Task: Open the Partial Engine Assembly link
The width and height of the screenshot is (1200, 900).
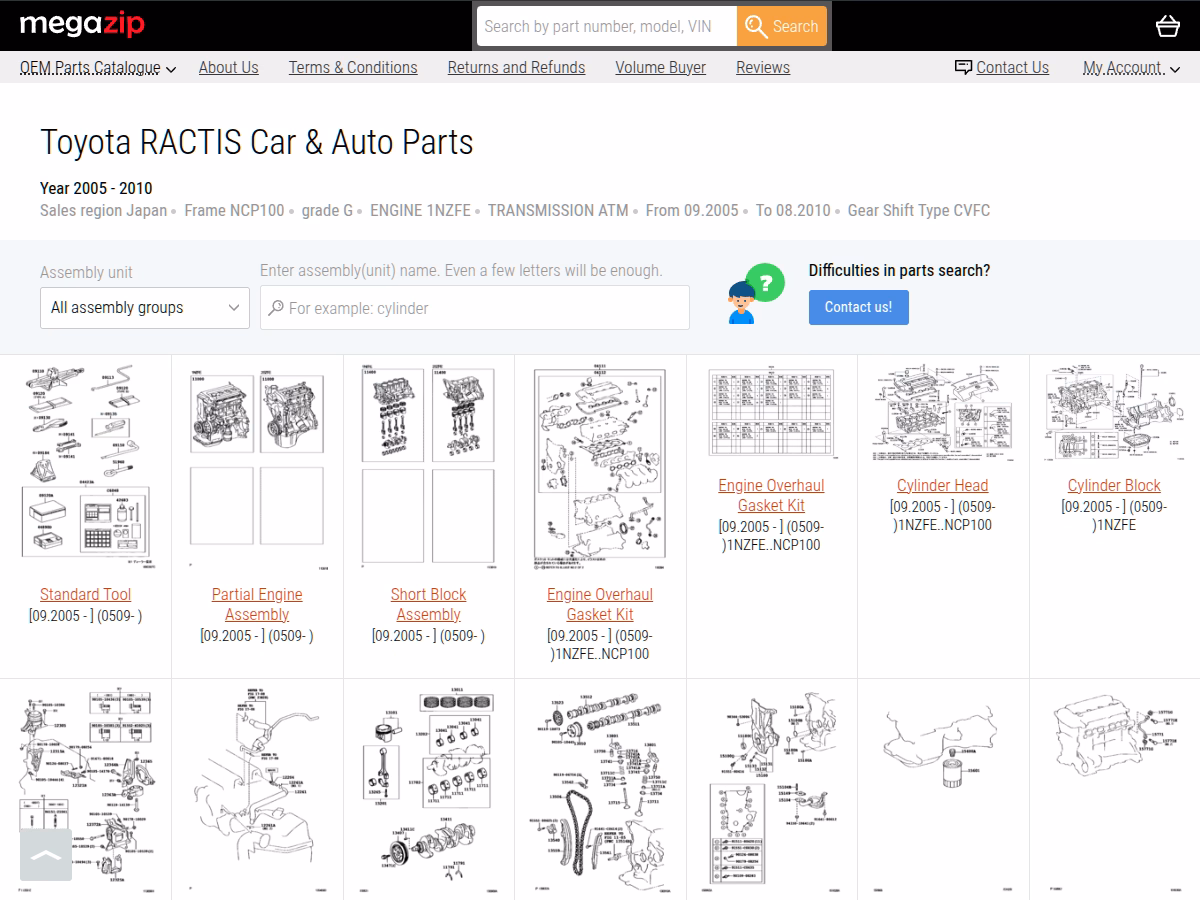Action: click(257, 604)
